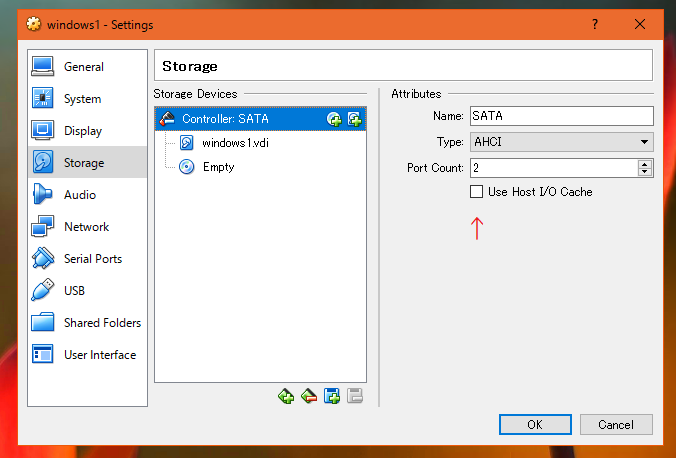Click the settings gear icon in title bar
Screen dimensions: 676x458
click(x=34, y=24)
